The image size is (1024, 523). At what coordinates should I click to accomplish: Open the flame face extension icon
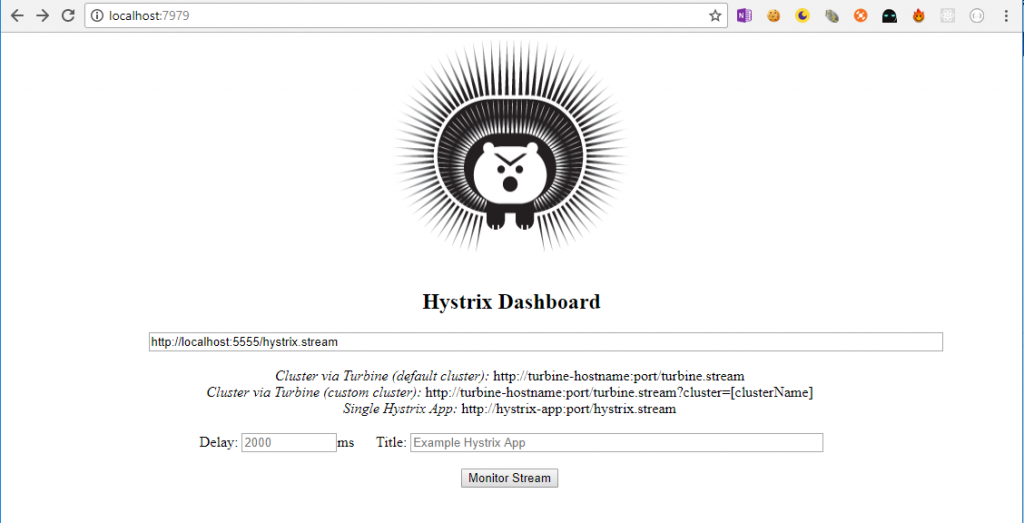click(x=919, y=16)
